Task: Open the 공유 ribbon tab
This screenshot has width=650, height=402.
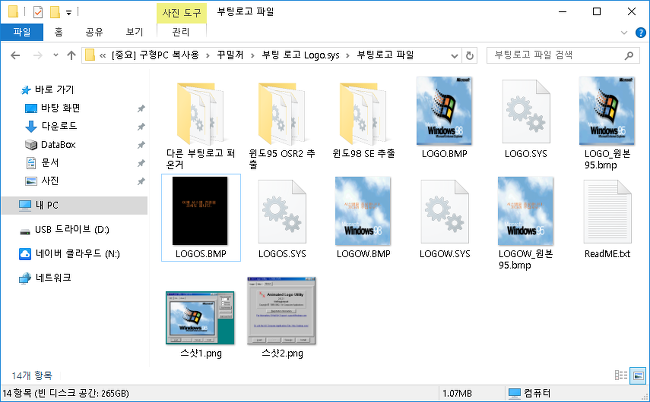Action: click(x=94, y=32)
